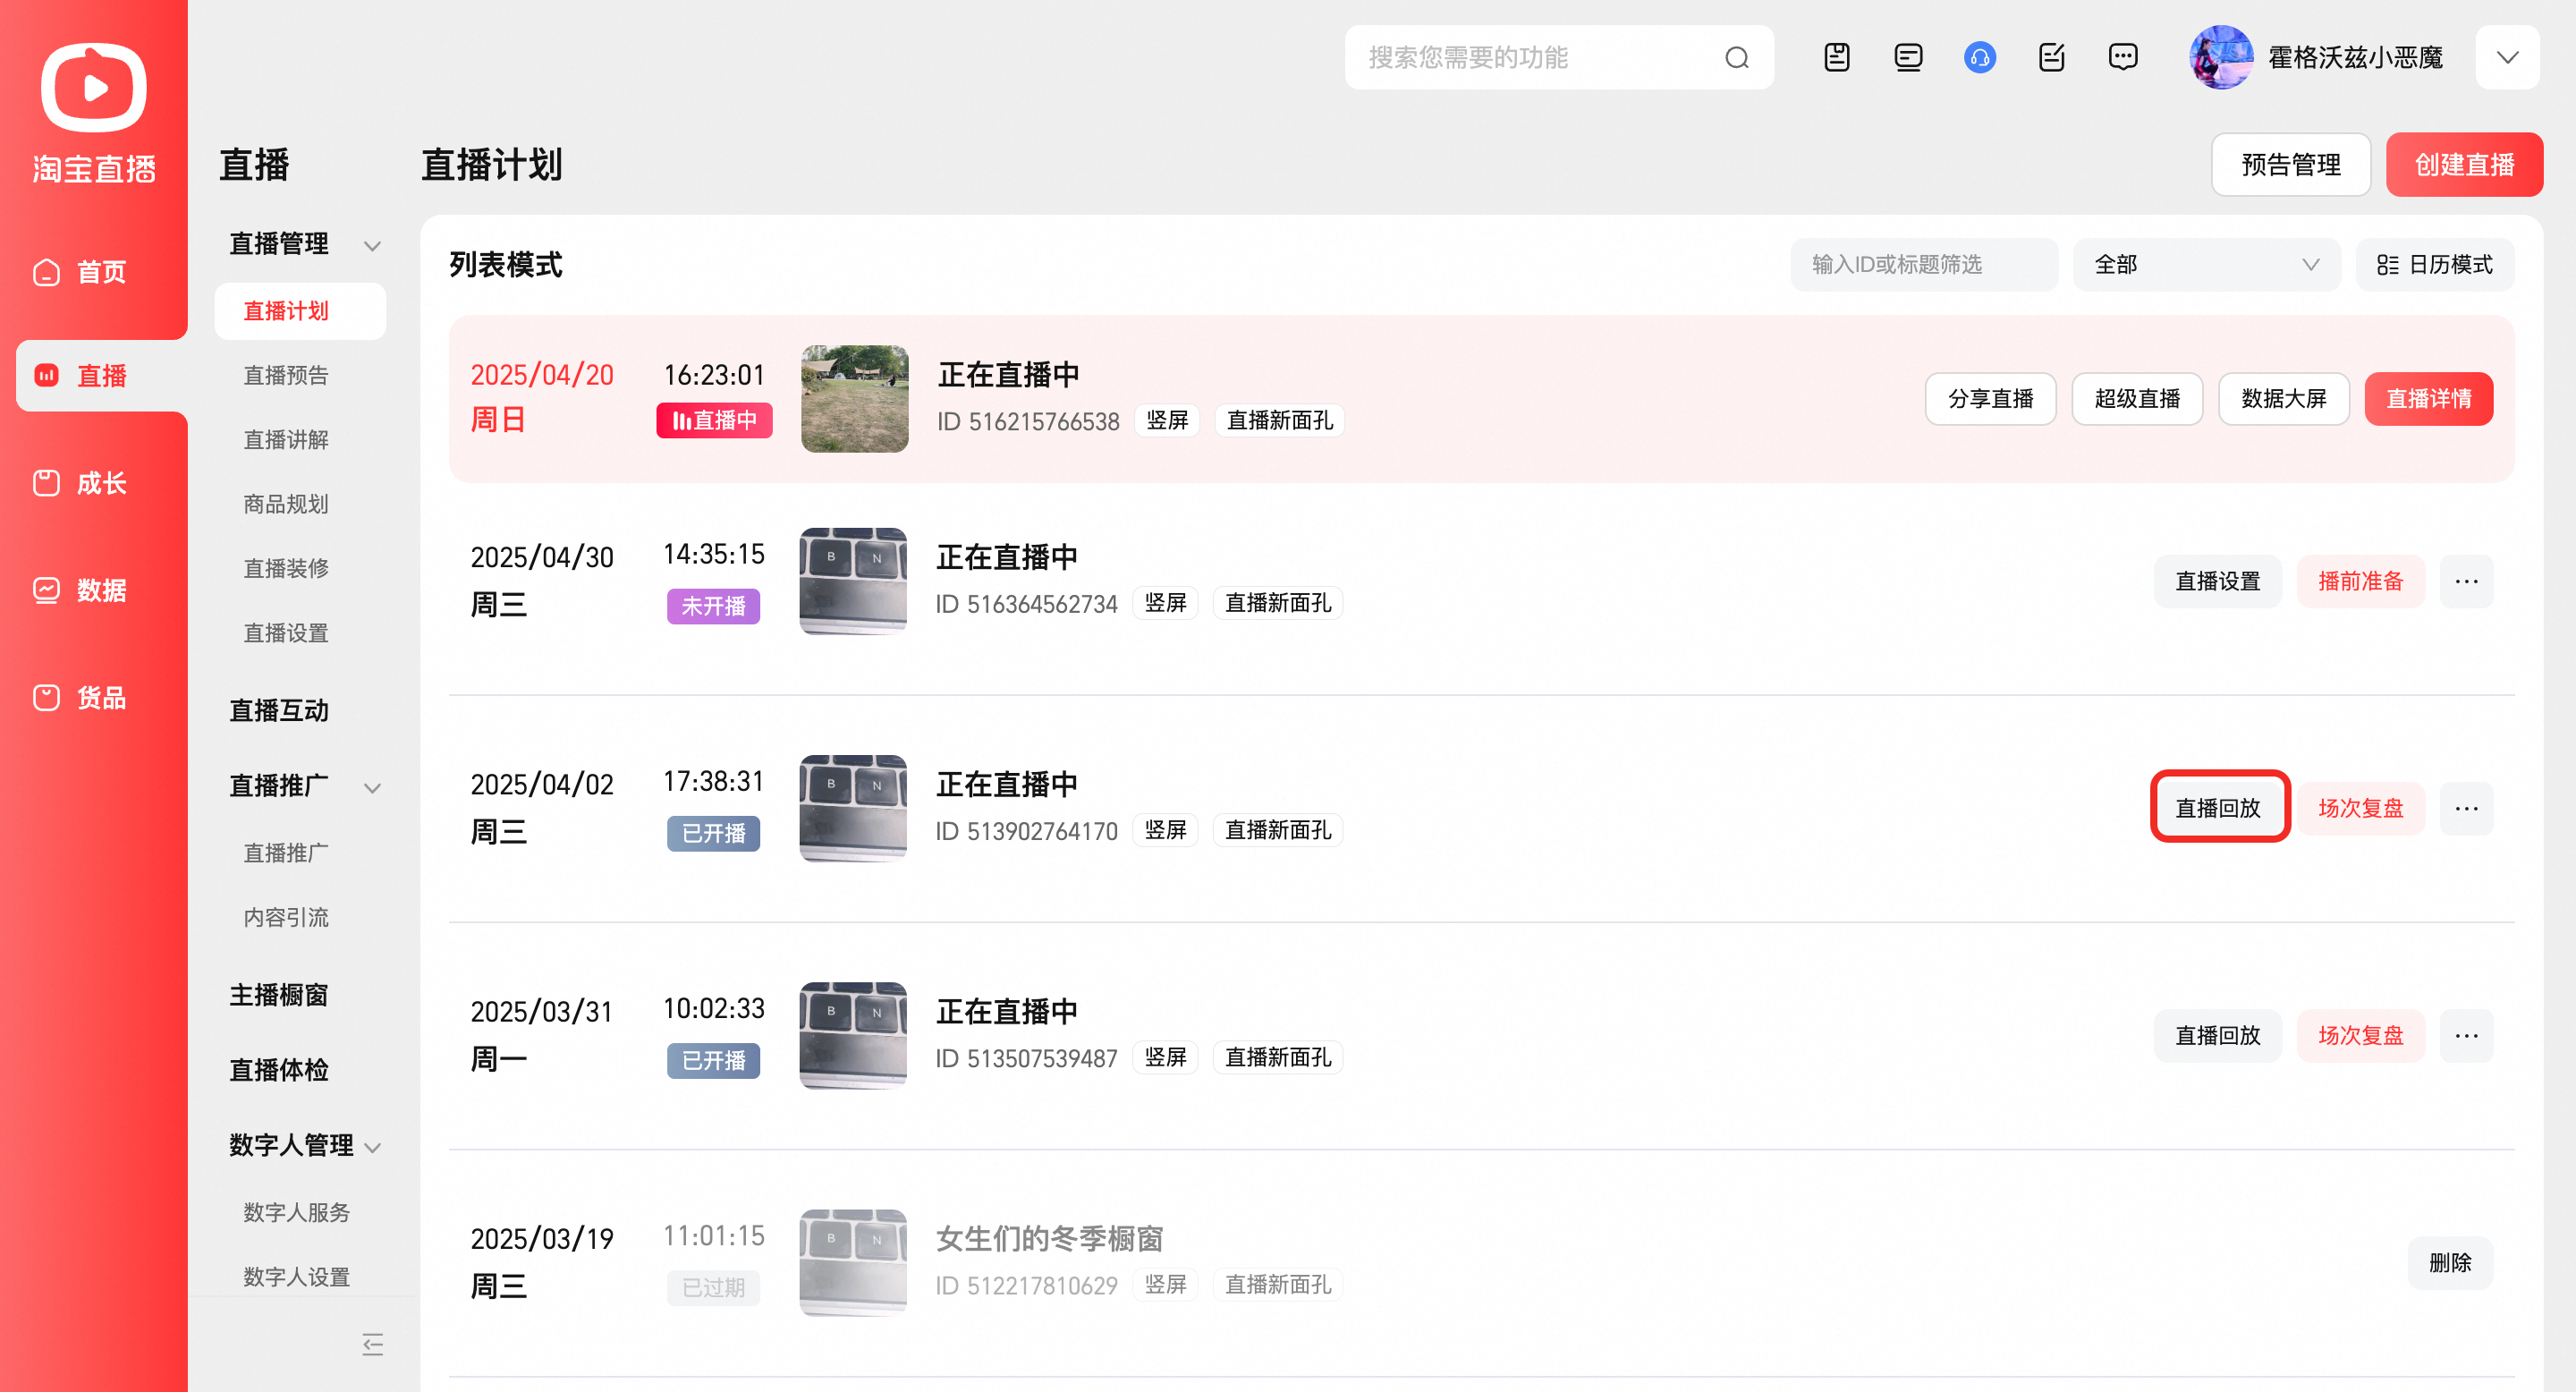Open 直播详情 for the live broadcast
Screen dimensions: 2576x1392
[x=2428, y=399]
